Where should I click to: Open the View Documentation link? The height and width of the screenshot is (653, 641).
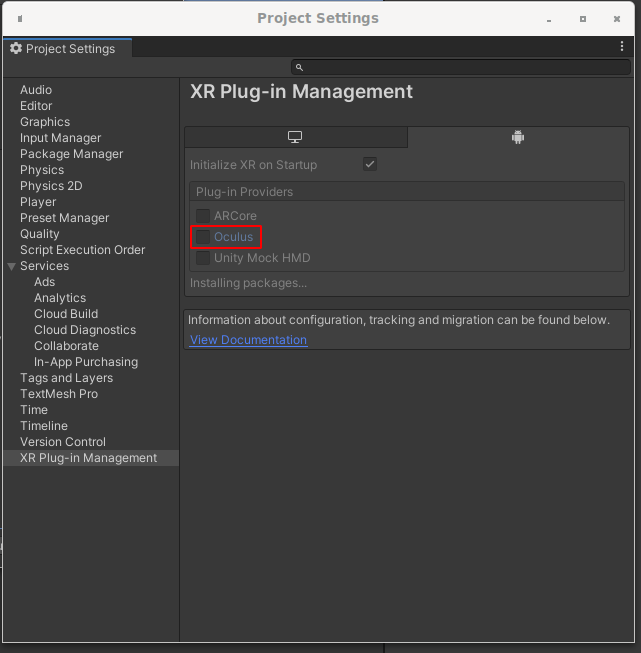(248, 340)
